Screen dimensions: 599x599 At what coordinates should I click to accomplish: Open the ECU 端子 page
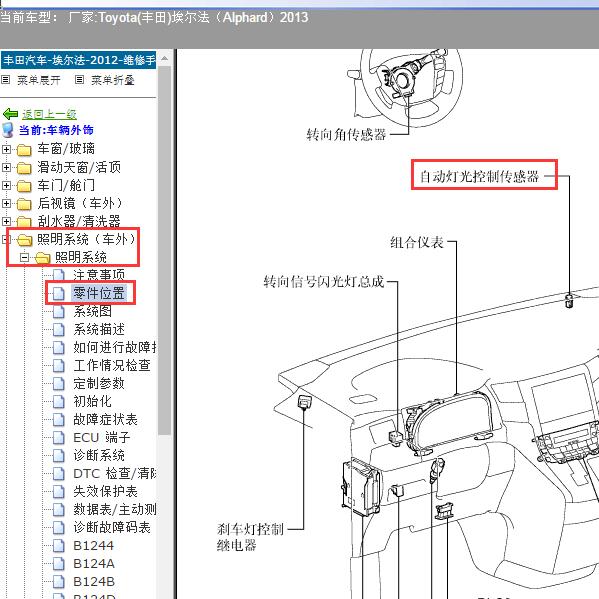coord(102,437)
